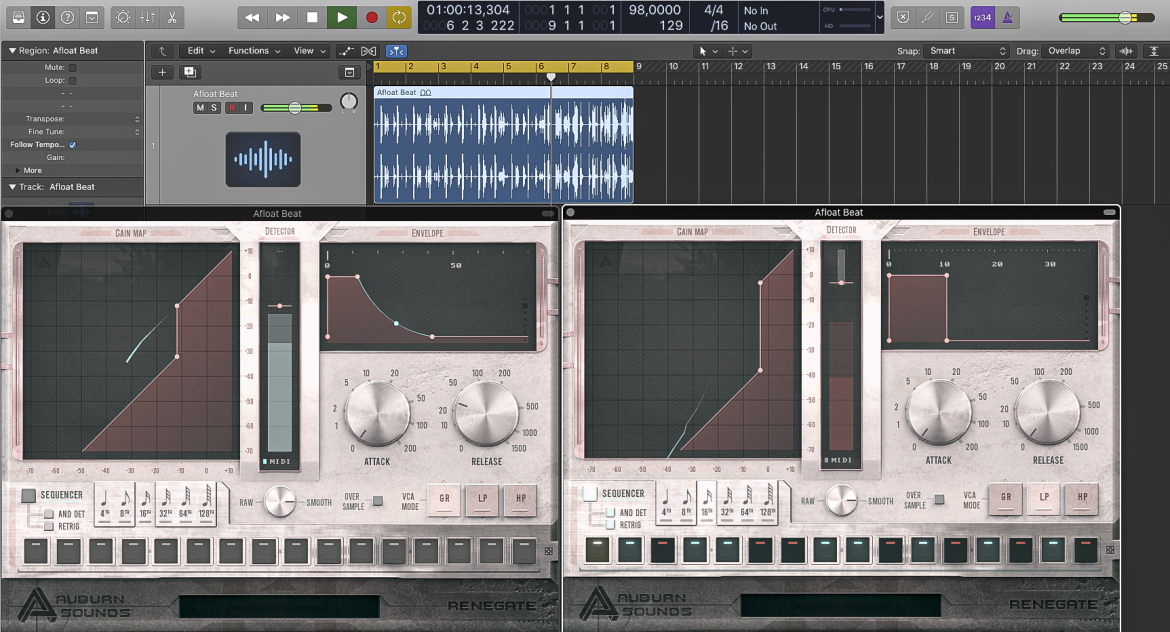The height and width of the screenshot is (632, 1170).
Task: Toggle the Flex bowtie icon
Action: tap(369, 51)
